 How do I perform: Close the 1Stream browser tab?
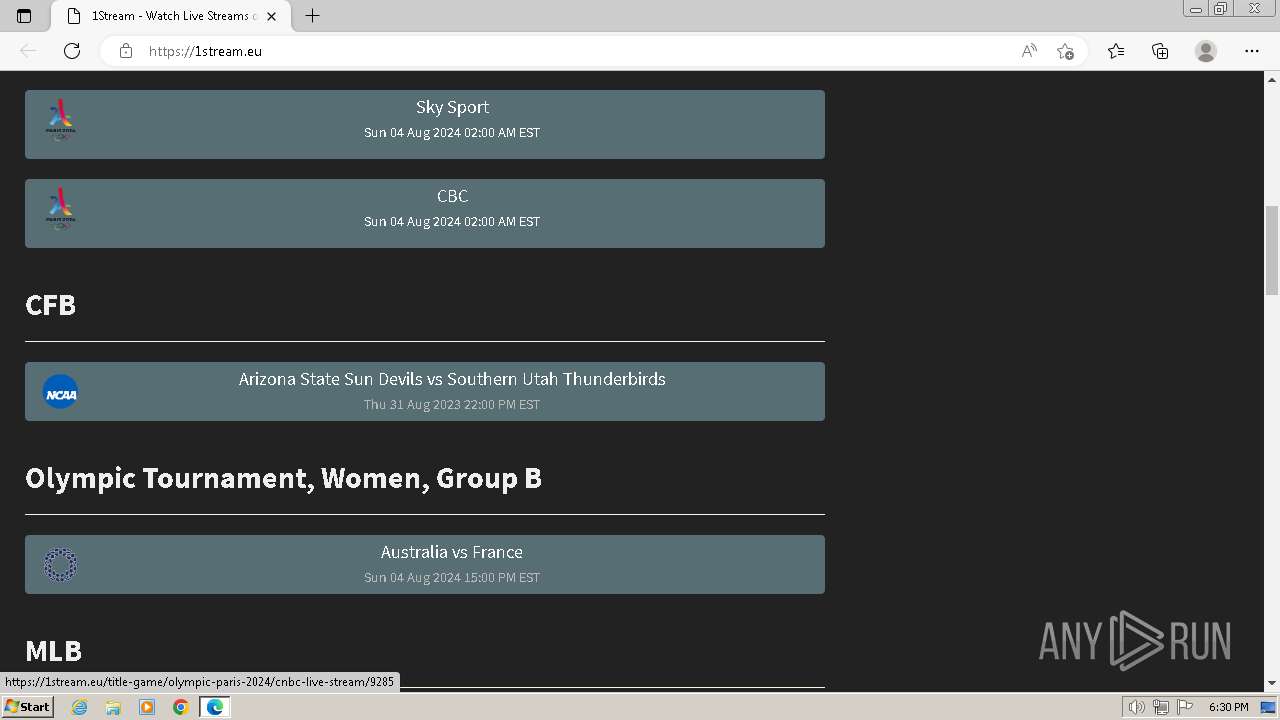[271, 16]
